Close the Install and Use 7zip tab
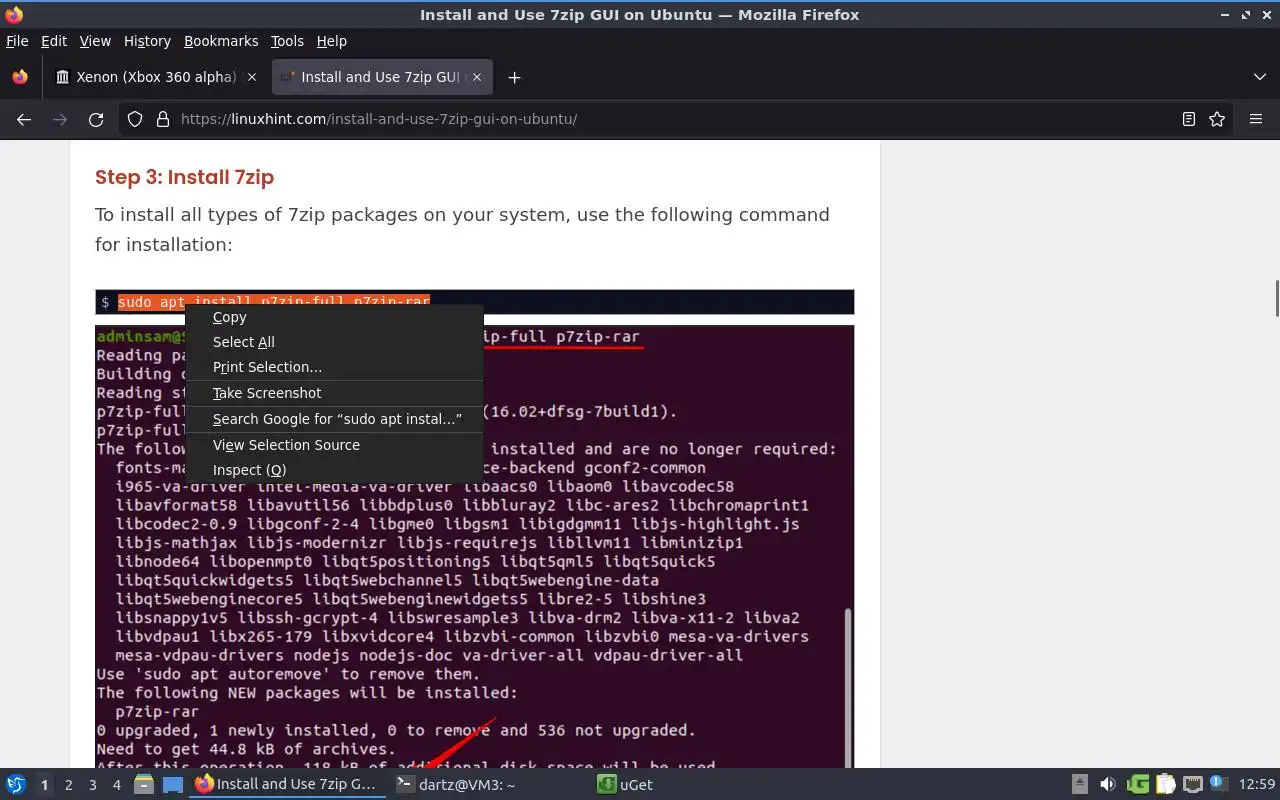The height and width of the screenshot is (800, 1280). coord(477,77)
